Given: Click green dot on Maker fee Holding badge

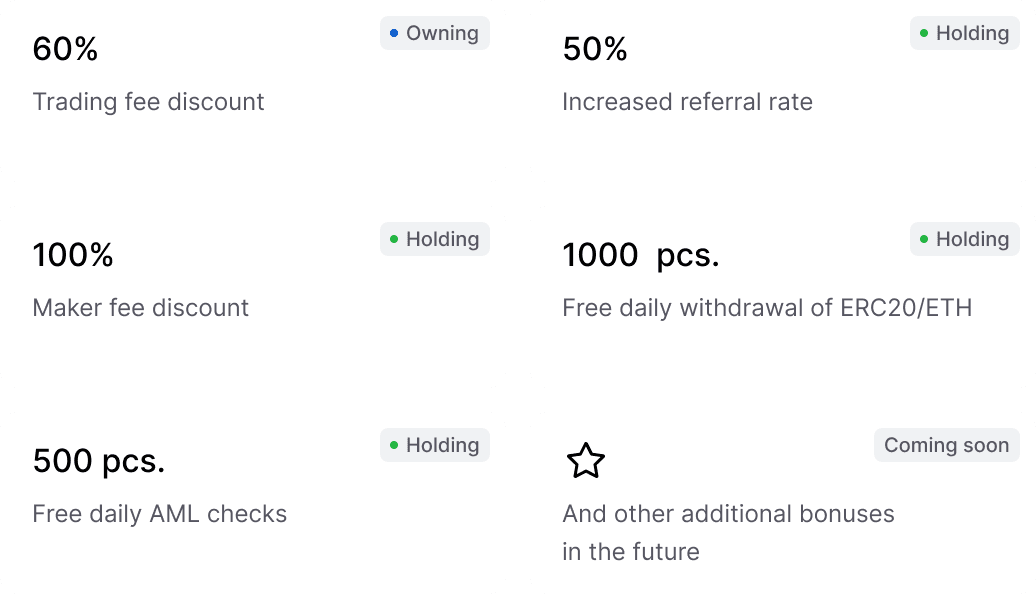Looking at the screenshot, I should pos(394,239).
